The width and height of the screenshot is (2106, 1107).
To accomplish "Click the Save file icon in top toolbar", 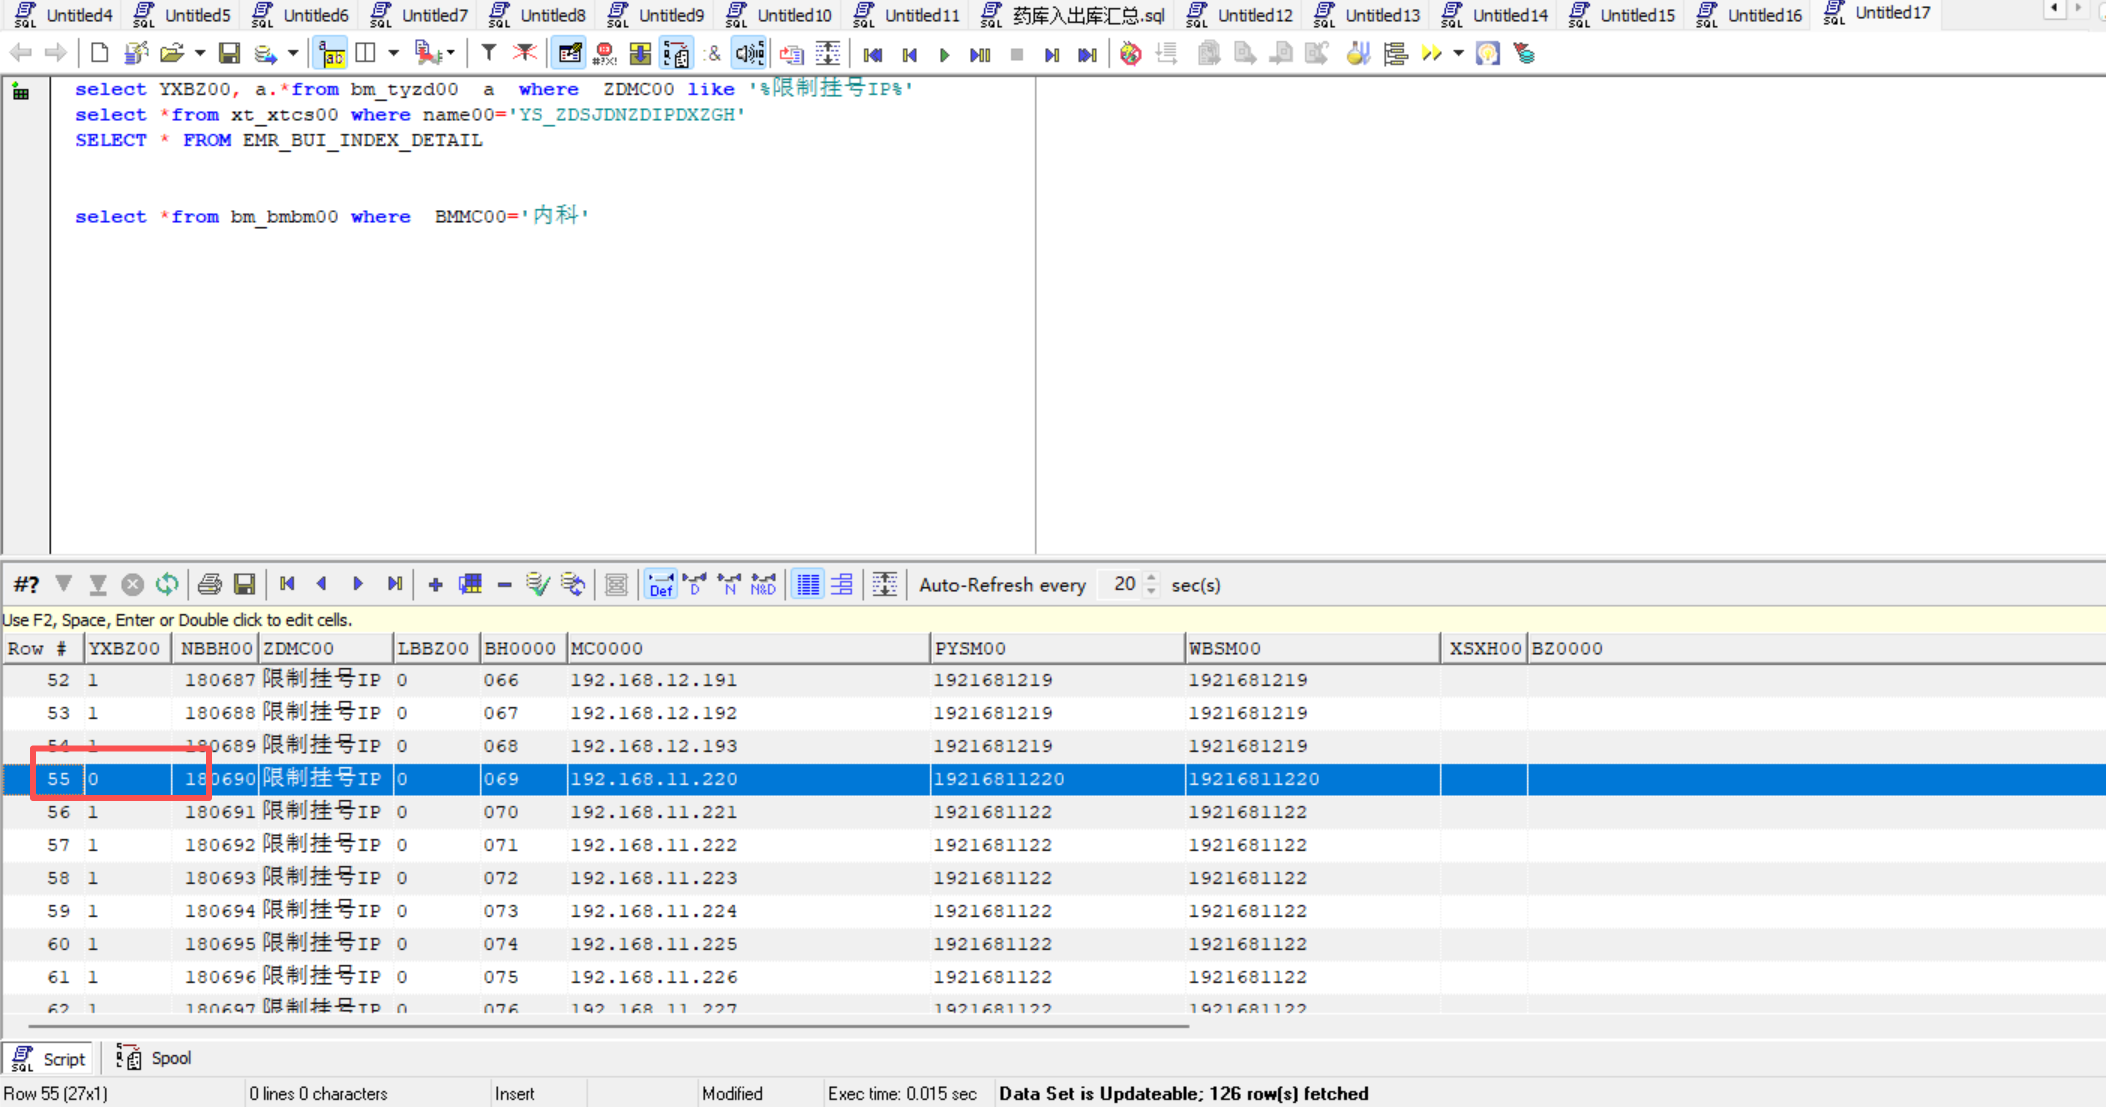I will [x=229, y=53].
